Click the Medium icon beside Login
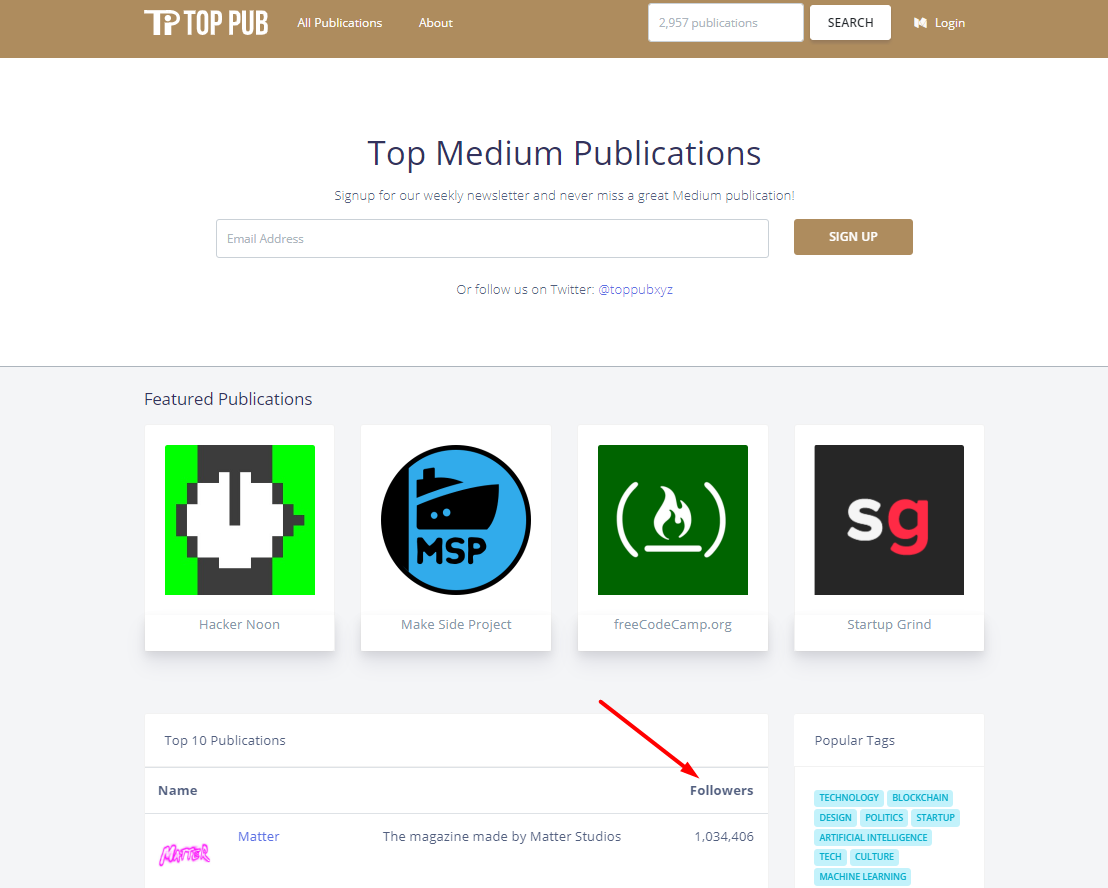 pyautogui.click(x=920, y=23)
